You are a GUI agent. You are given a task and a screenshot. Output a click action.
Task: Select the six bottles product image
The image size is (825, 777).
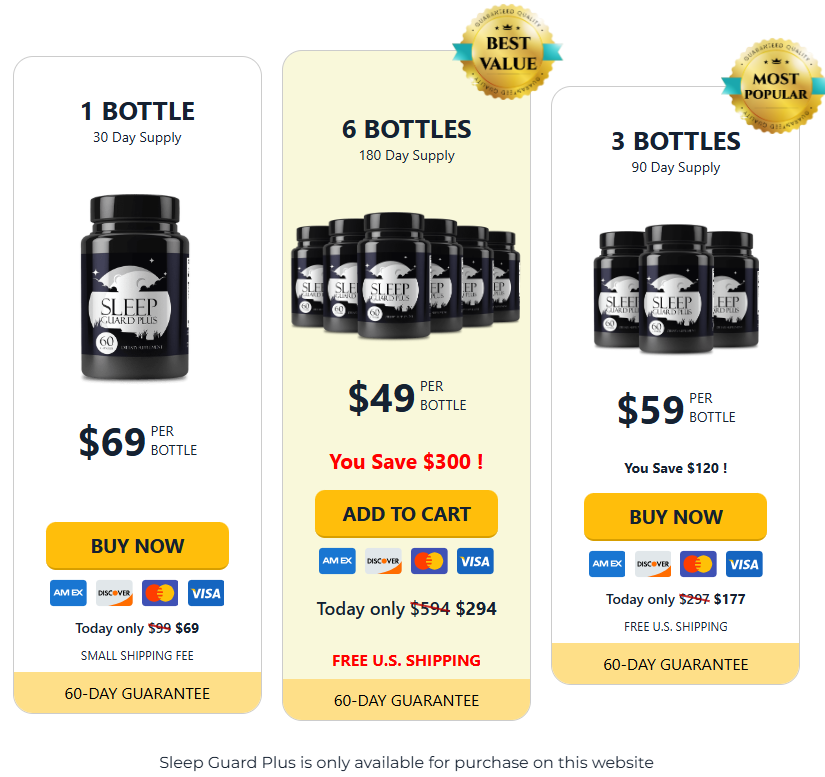click(406, 275)
